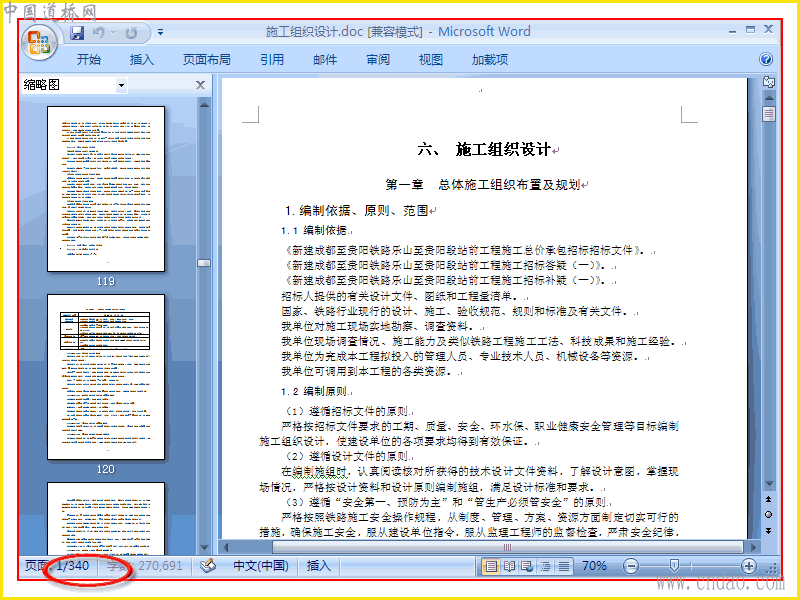Open the Customize Quick Access Toolbar dropdown
Screen dimensions: 800x600
coord(160,33)
